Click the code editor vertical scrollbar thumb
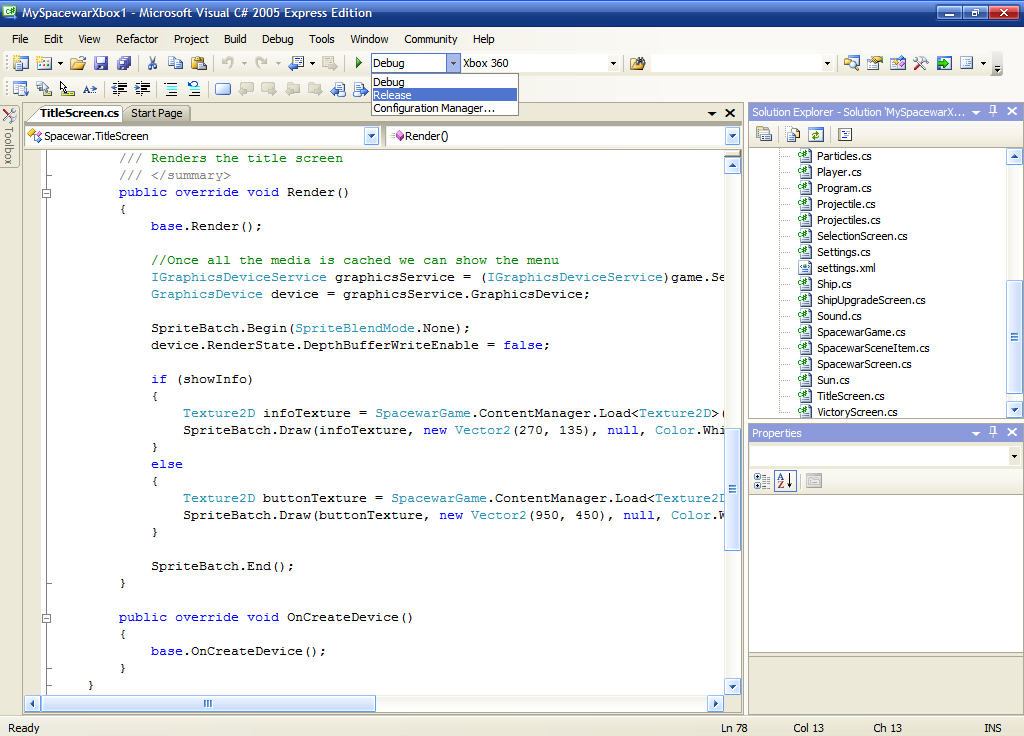Viewport: 1024px width, 736px height. click(x=733, y=490)
